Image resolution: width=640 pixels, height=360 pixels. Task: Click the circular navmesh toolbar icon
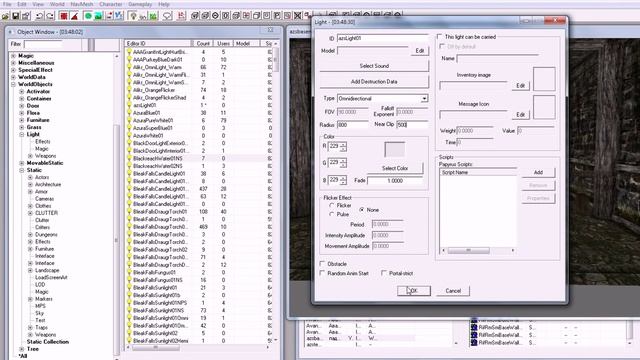pos(216,16)
